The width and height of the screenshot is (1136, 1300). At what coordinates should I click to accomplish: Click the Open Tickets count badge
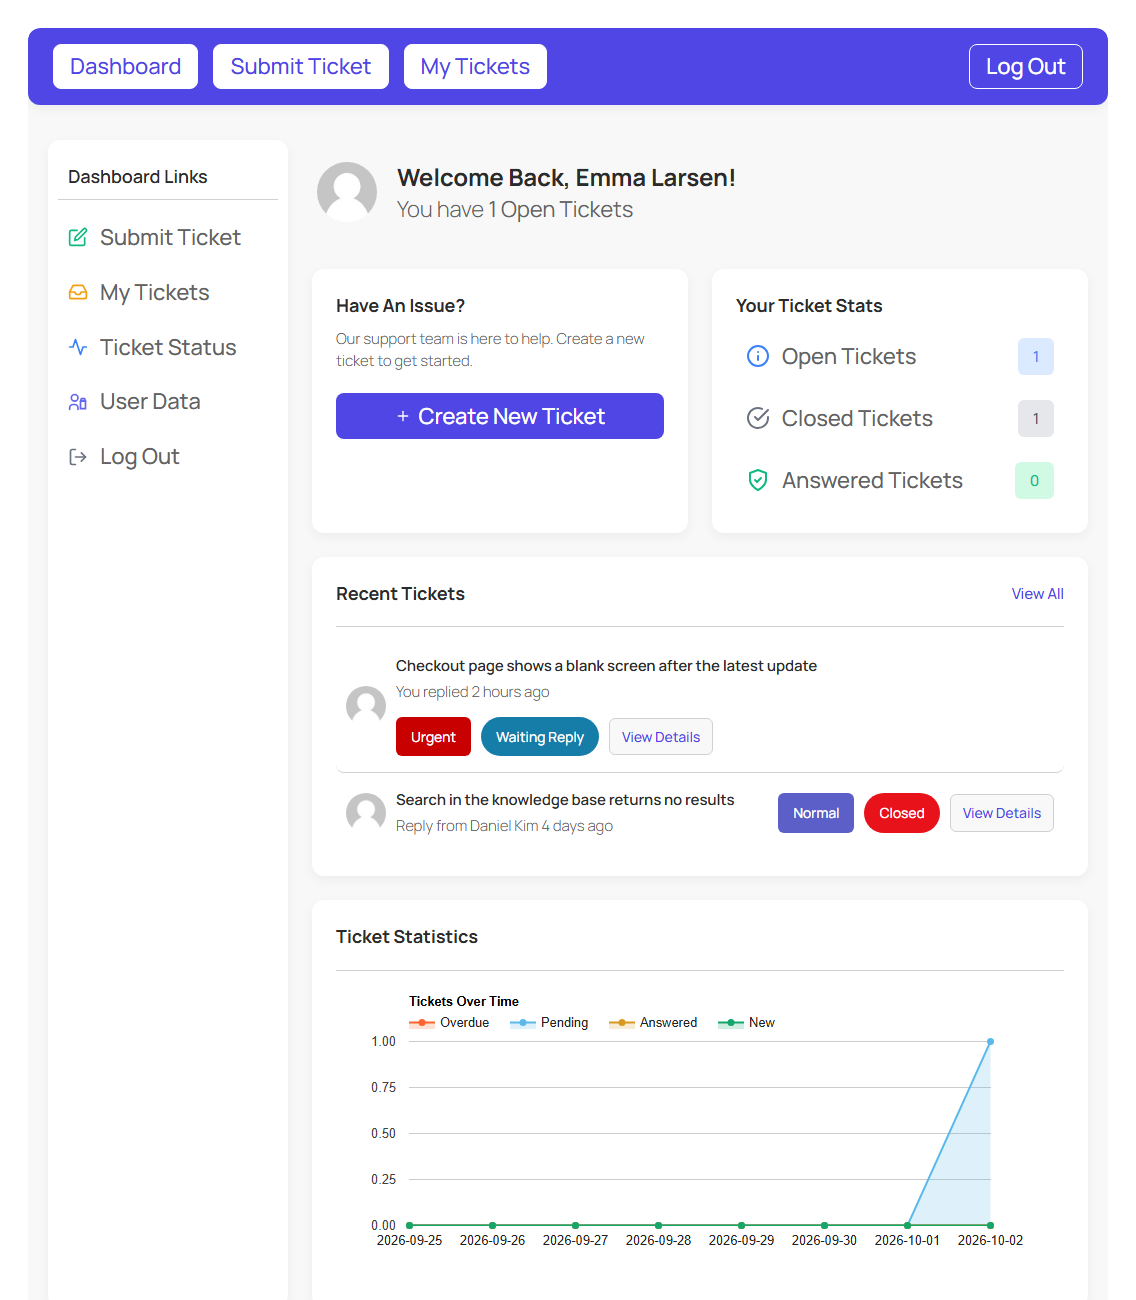(x=1036, y=357)
